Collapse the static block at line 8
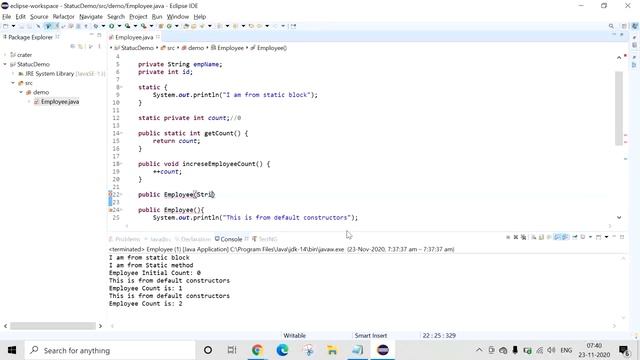This screenshot has height=360, width=640. (x=121, y=87)
